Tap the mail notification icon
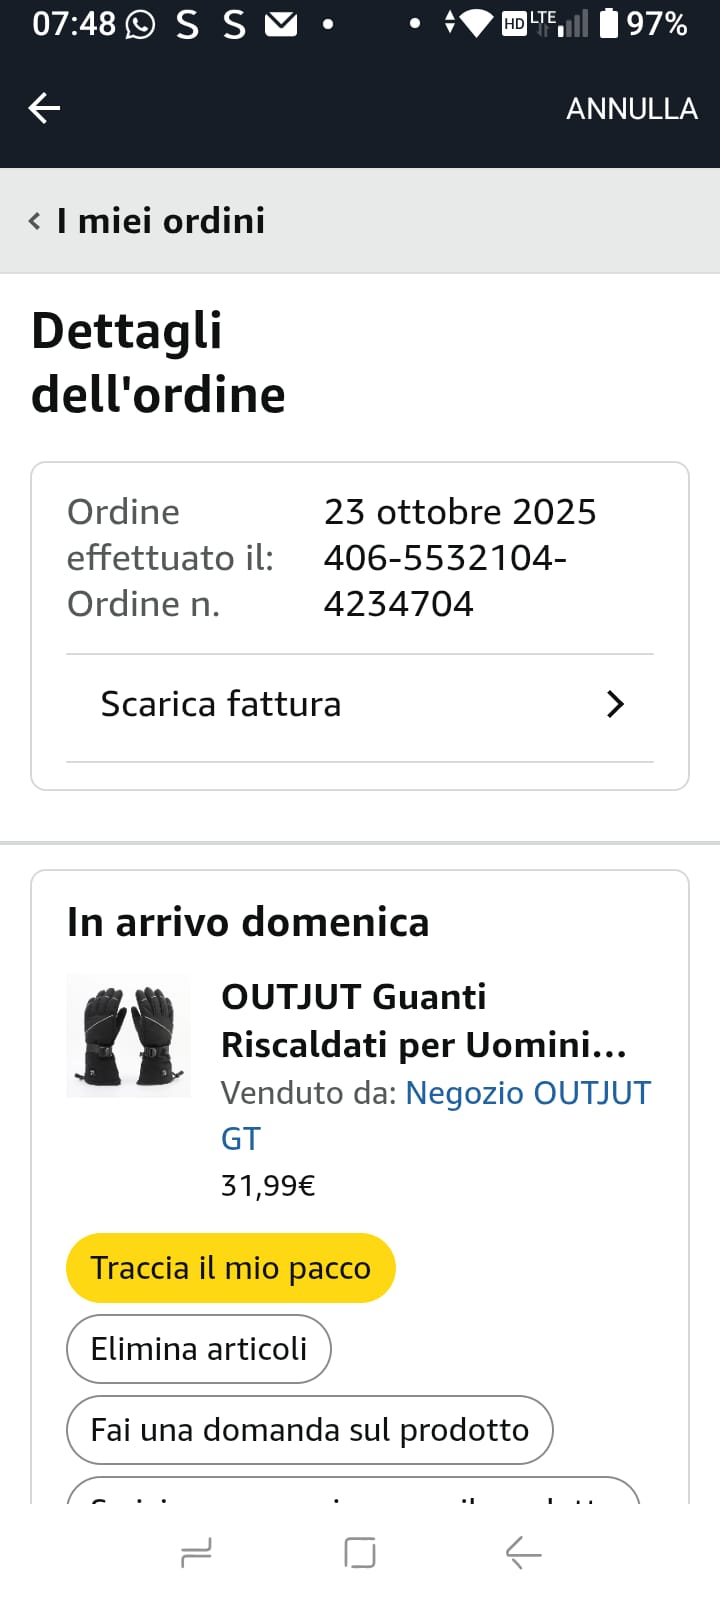The width and height of the screenshot is (720, 1600). click(x=281, y=24)
